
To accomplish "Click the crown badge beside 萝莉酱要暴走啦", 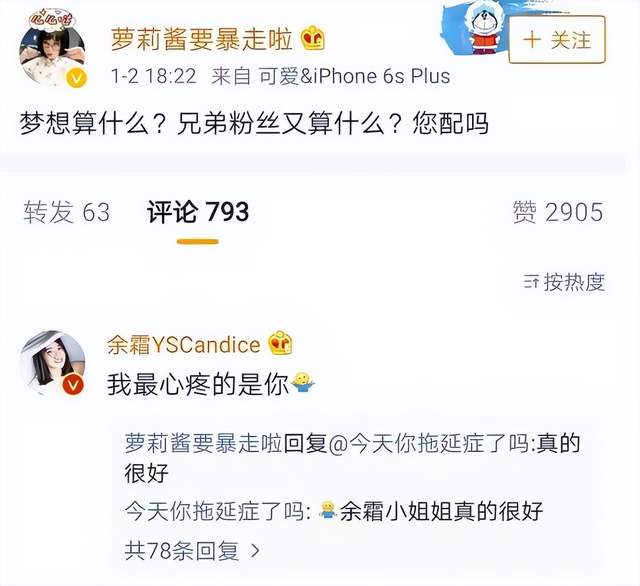I will click(x=313, y=38).
